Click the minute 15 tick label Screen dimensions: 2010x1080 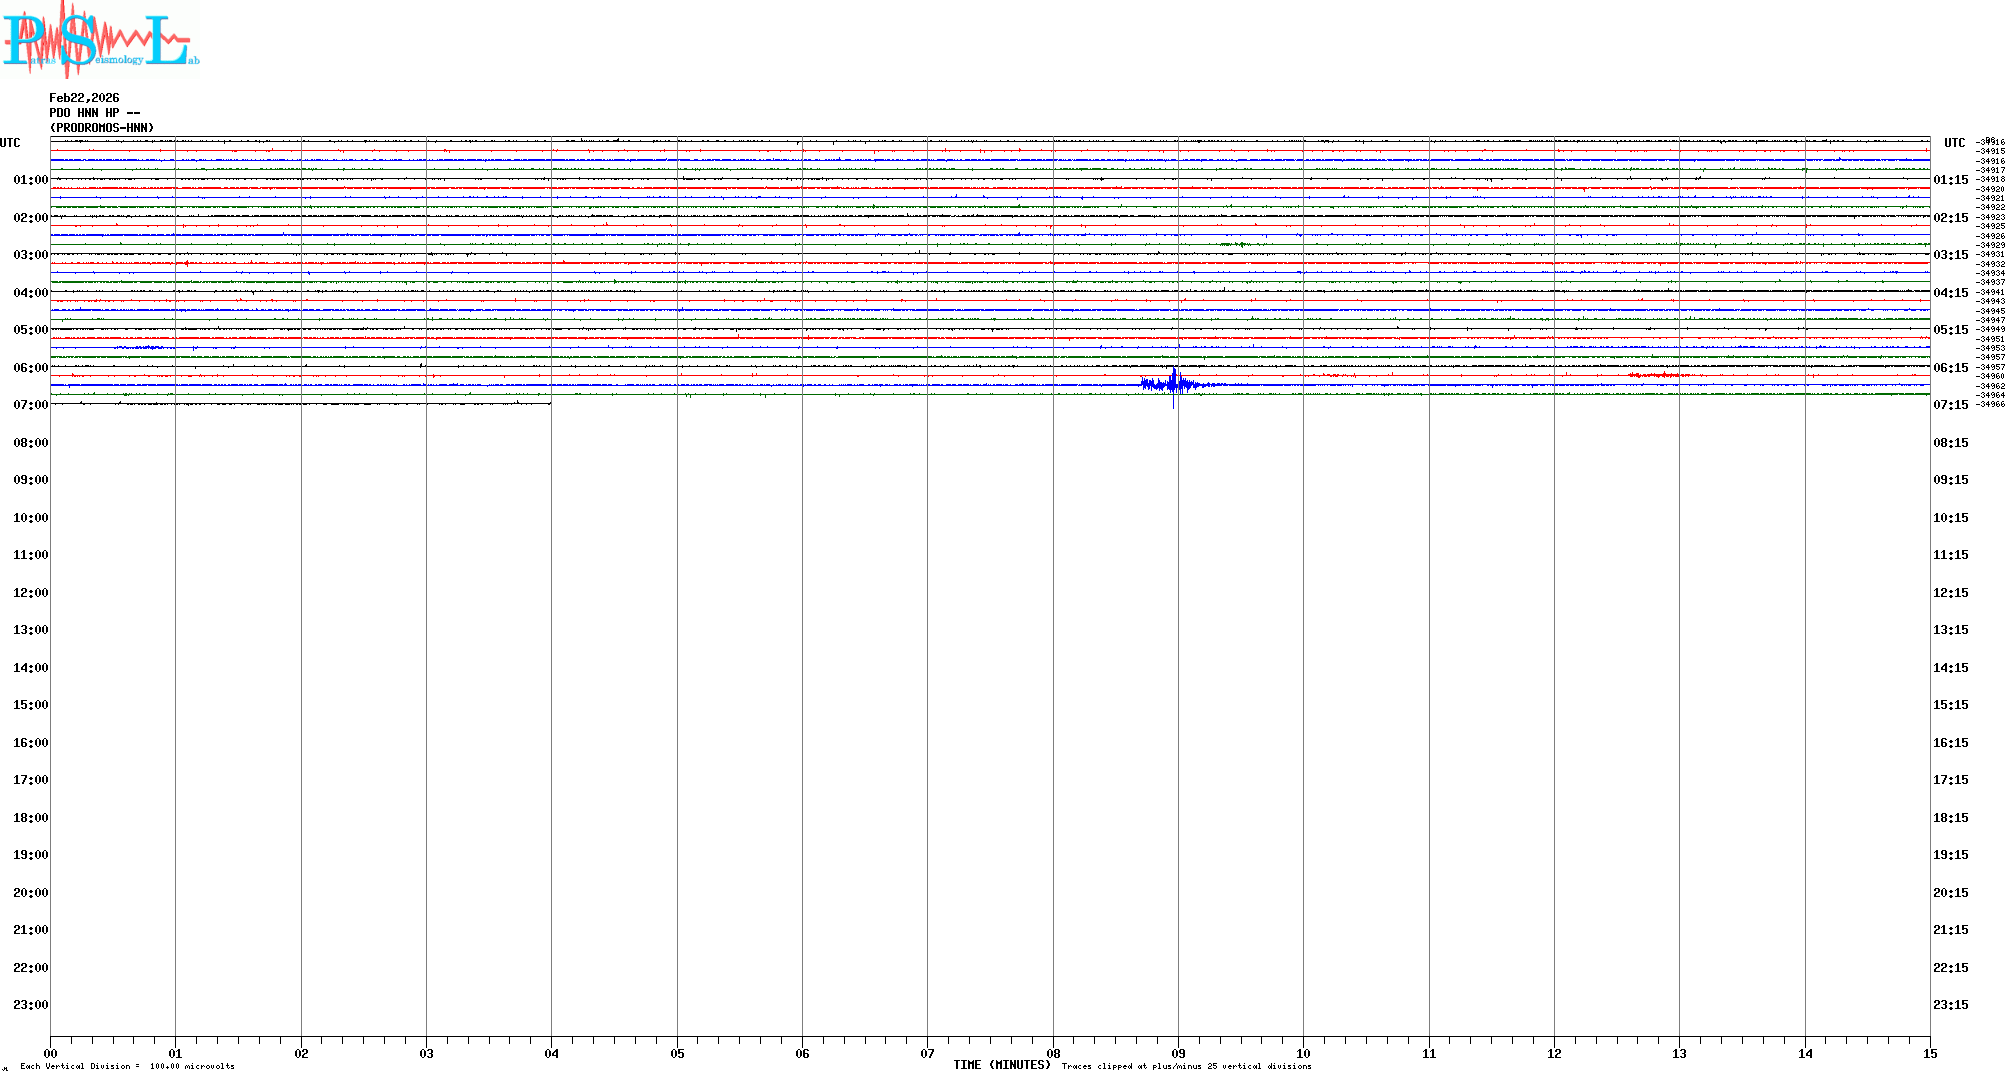click(x=1929, y=1053)
